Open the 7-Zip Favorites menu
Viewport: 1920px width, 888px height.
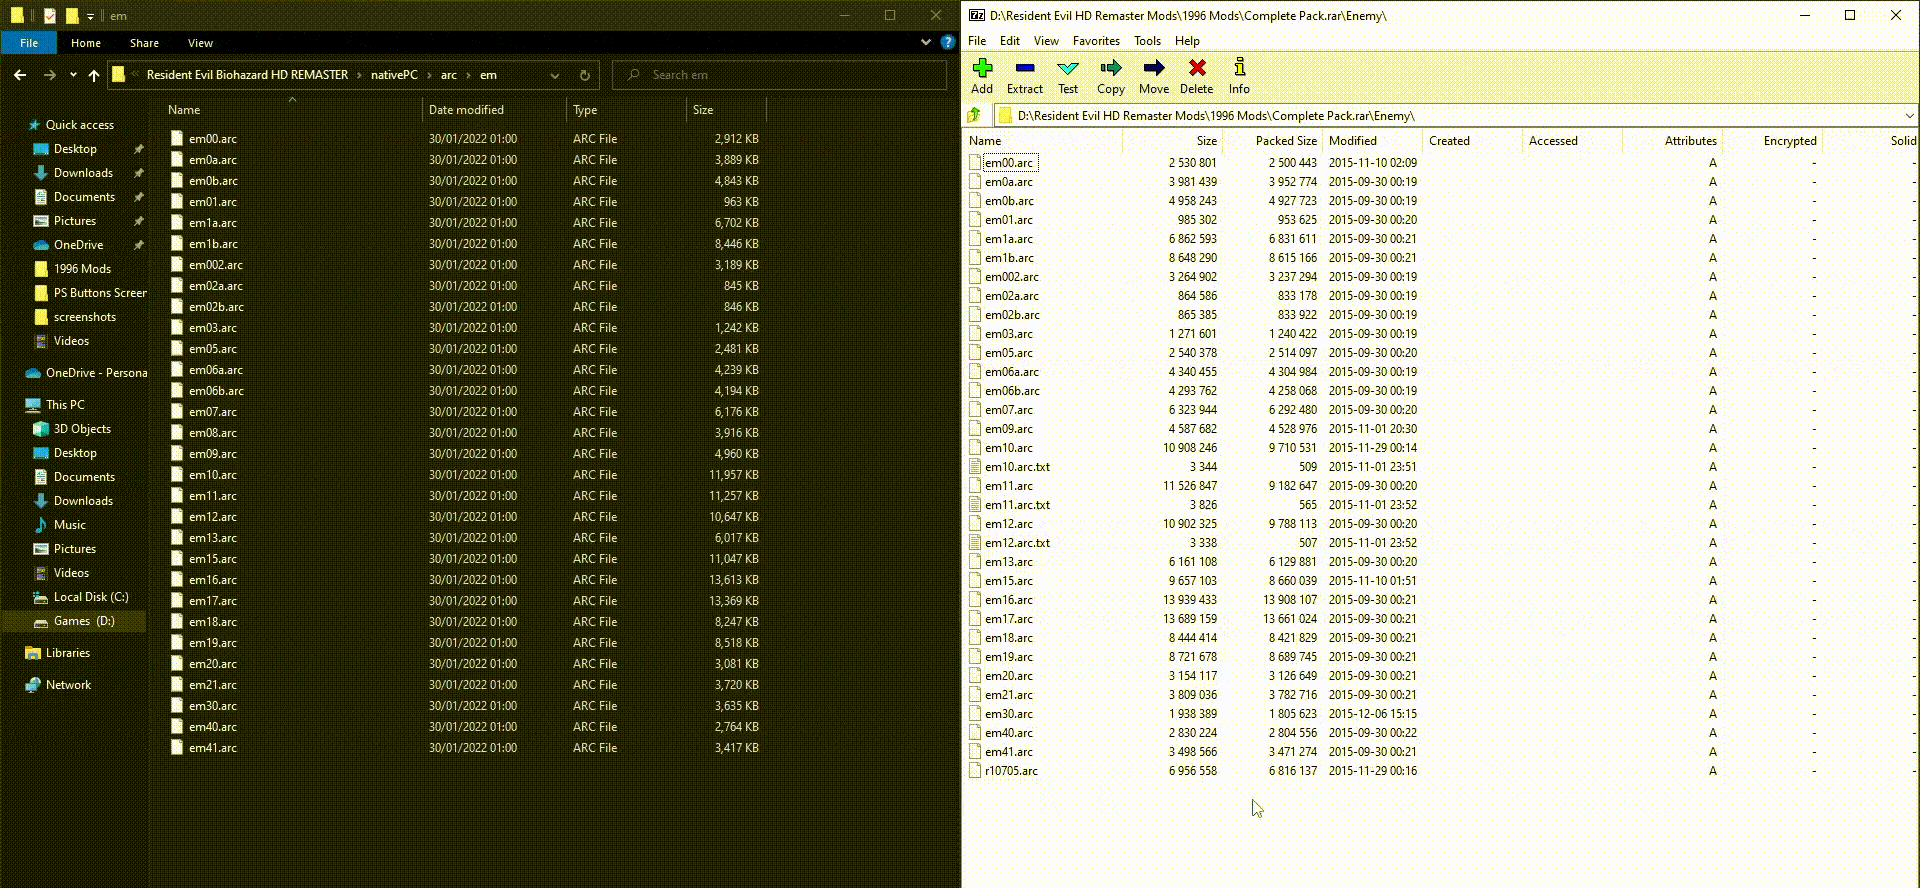click(1096, 41)
